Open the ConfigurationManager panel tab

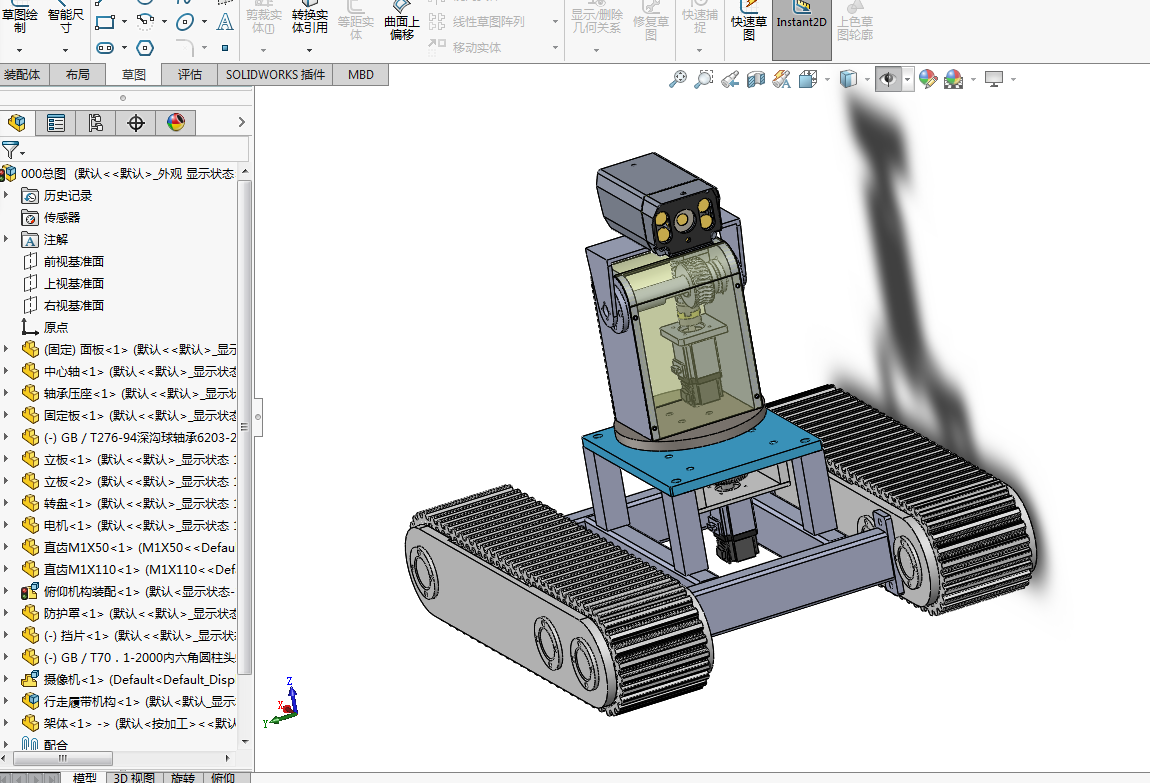pyautogui.click(x=96, y=123)
